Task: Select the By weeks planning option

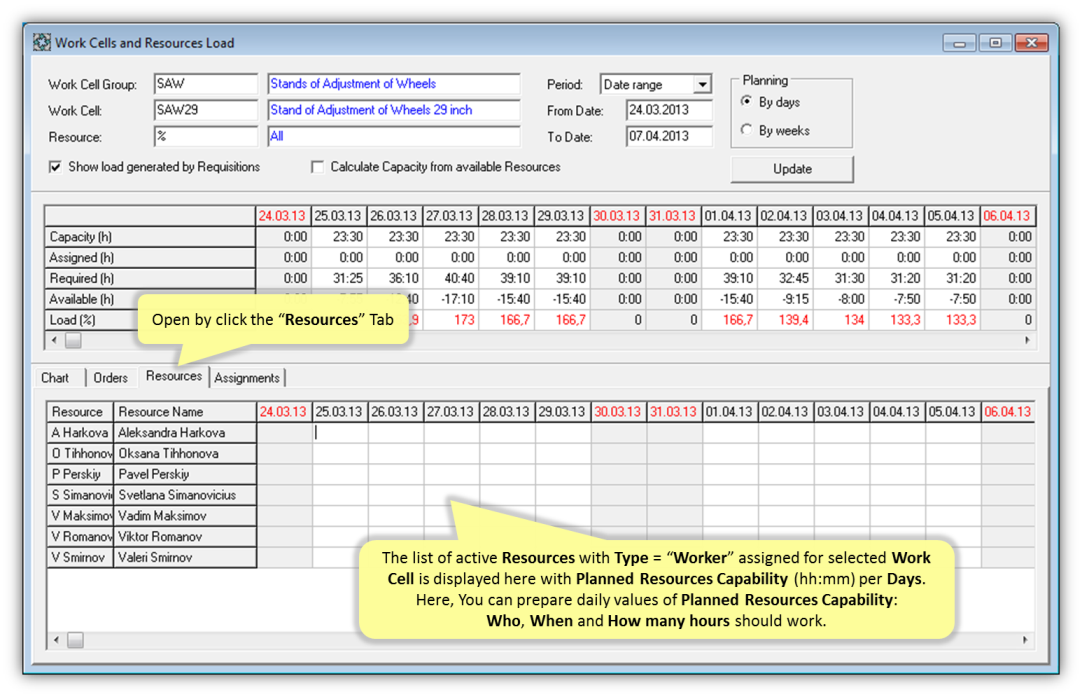Action: coord(747,130)
